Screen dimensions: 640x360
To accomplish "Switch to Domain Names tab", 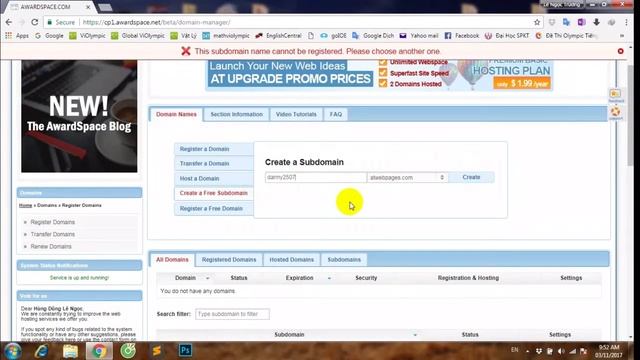I will point(176,114).
